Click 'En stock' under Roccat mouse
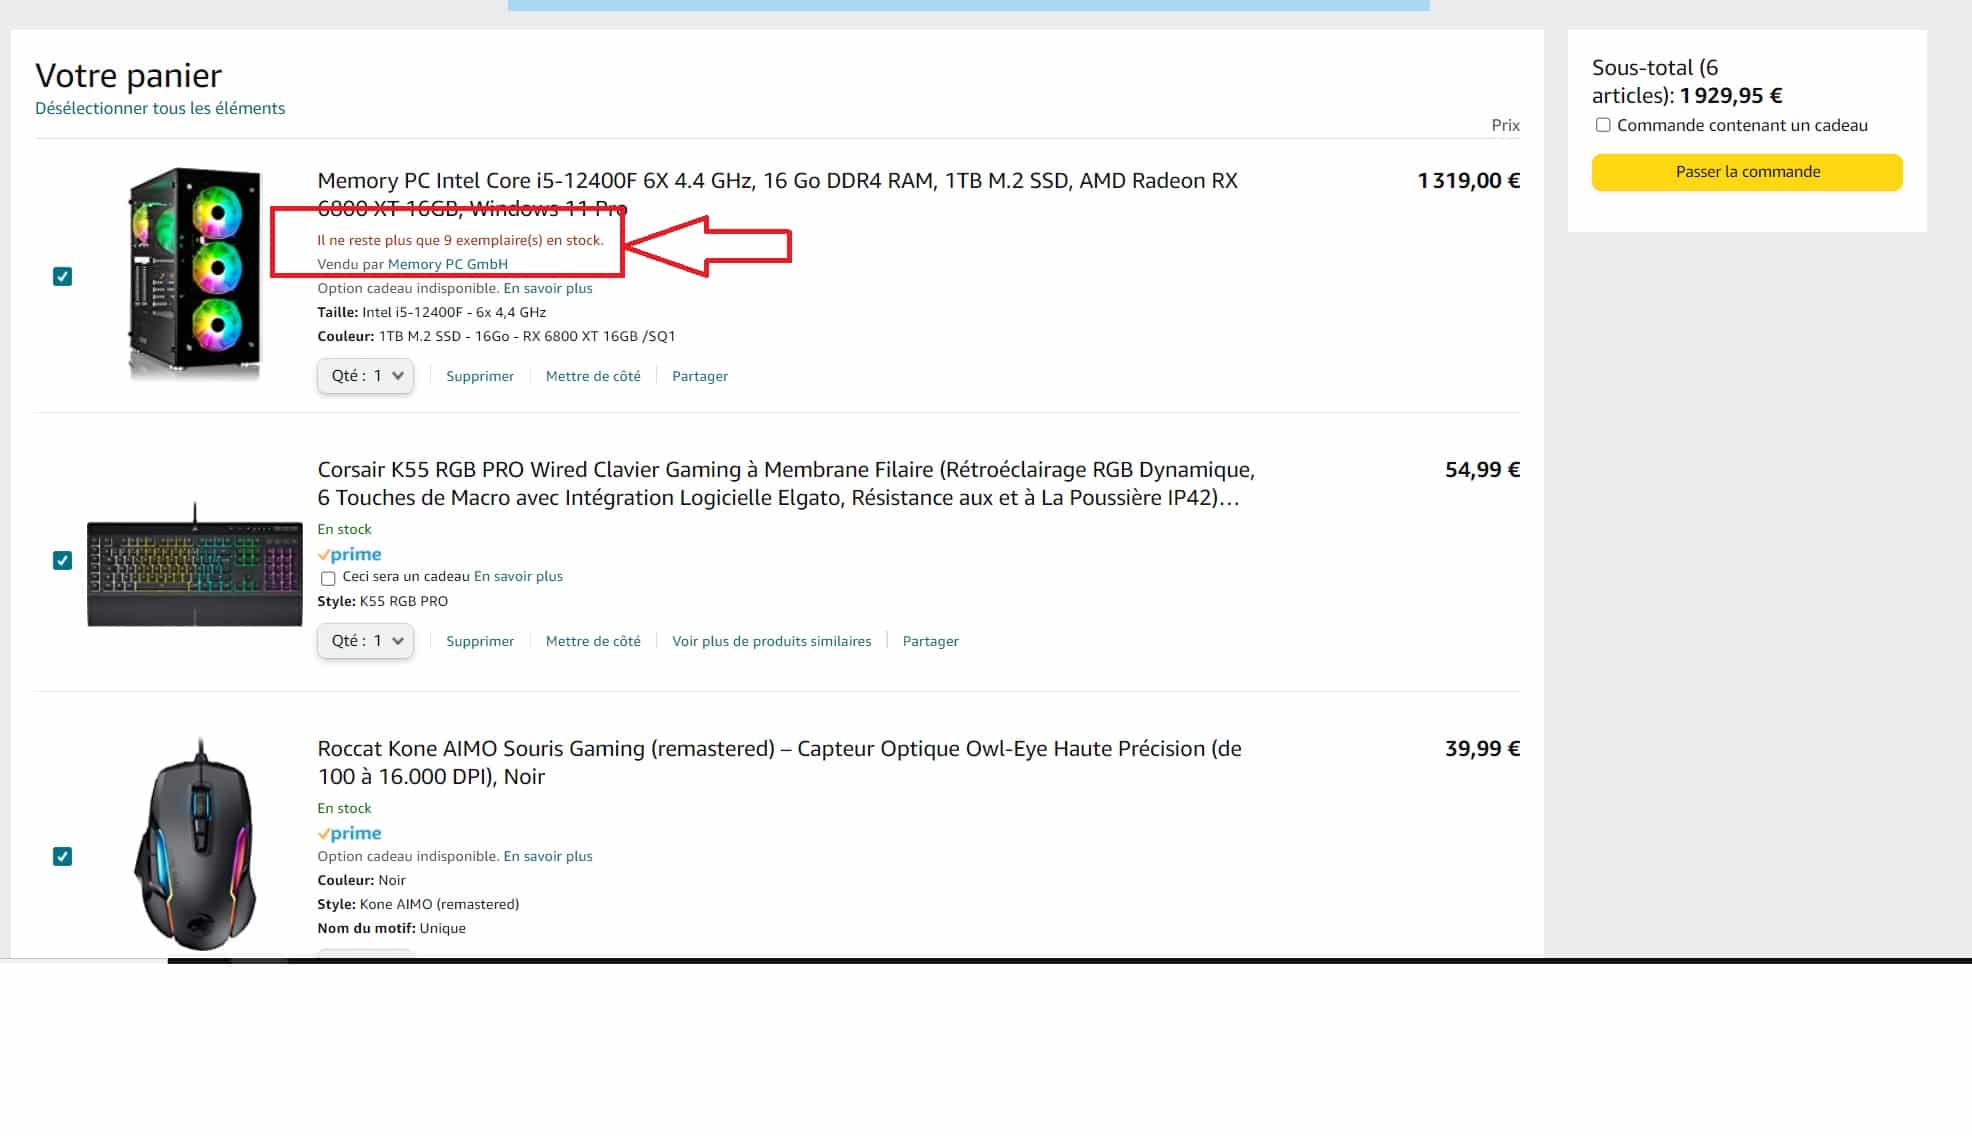Screen dimensions: 1972x1136 point(344,808)
